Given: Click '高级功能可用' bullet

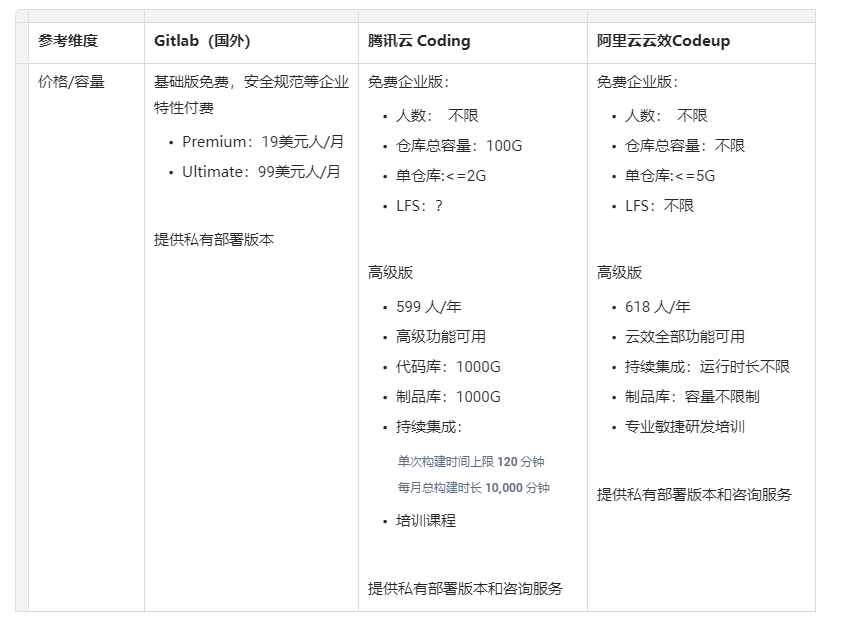Looking at the screenshot, I should pyautogui.click(x=441, y=337).
